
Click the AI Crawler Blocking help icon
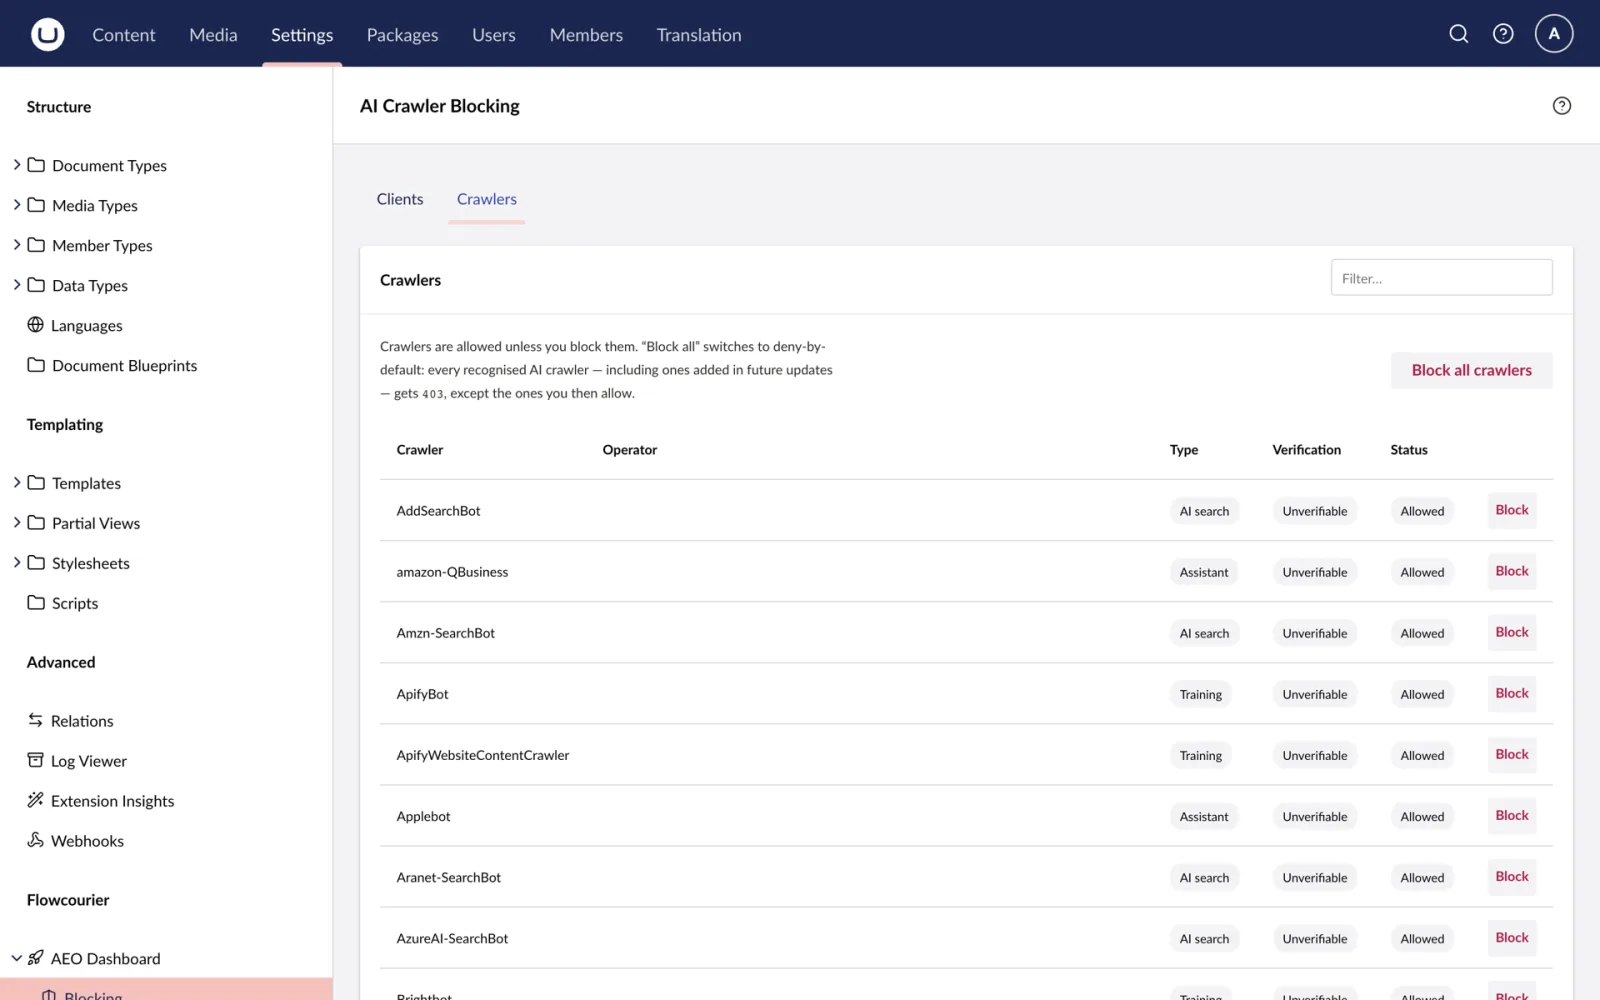1562,106
